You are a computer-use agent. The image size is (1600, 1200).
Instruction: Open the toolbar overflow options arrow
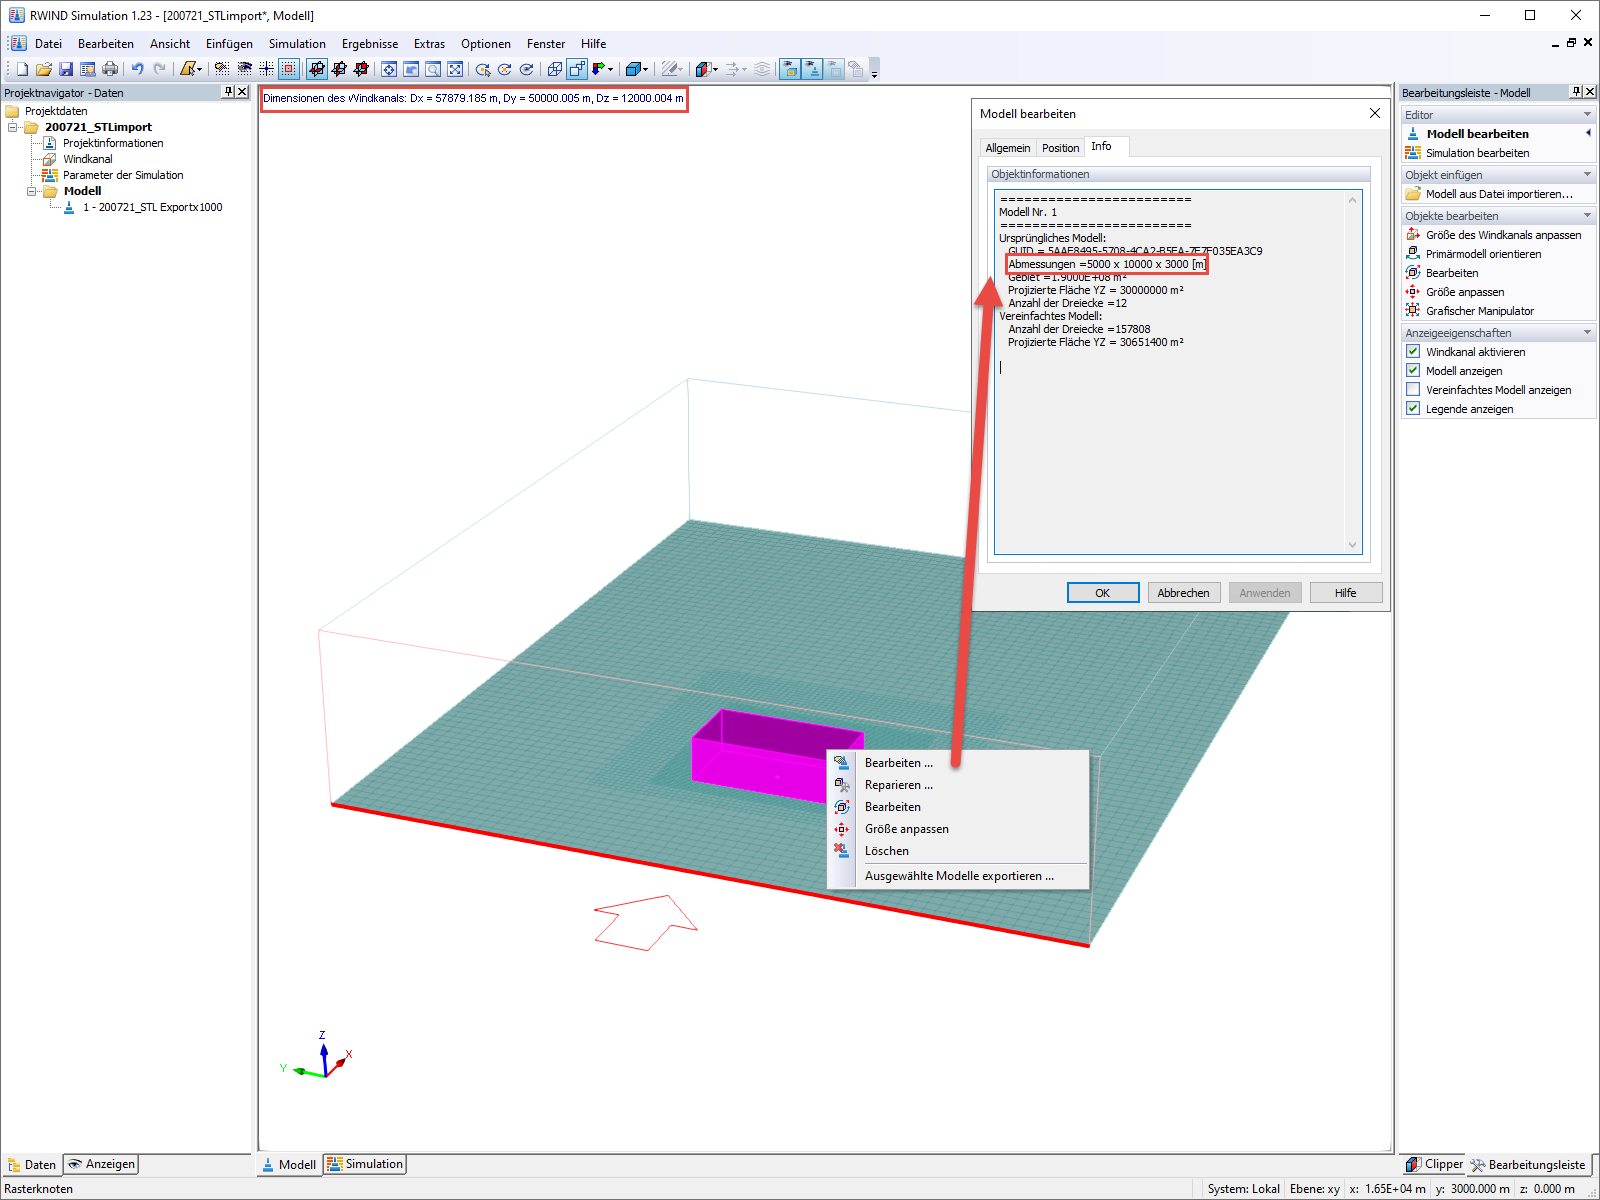[x=874, y=72]
